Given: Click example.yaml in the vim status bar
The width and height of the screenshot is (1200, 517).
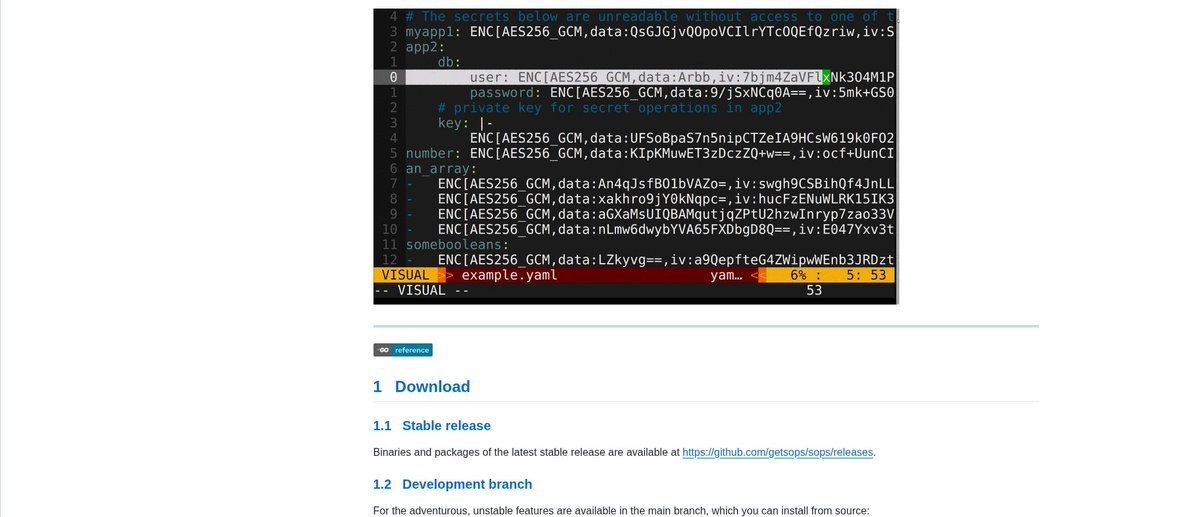Looking at the screenshot, I should coord(509,275).
